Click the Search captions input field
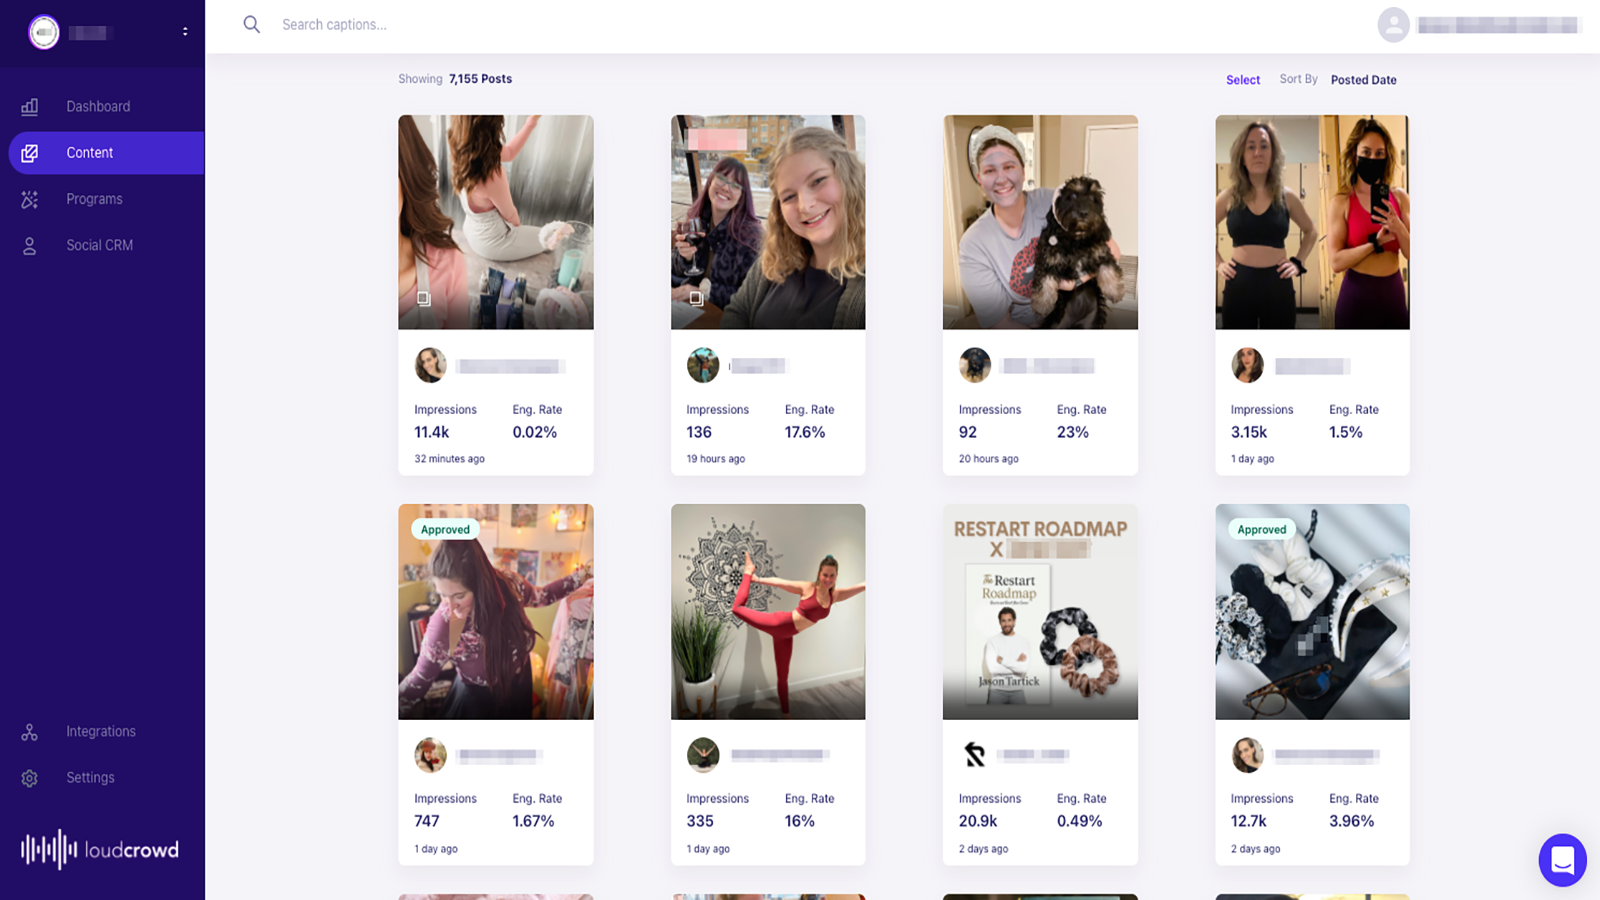 coord(334,24)
